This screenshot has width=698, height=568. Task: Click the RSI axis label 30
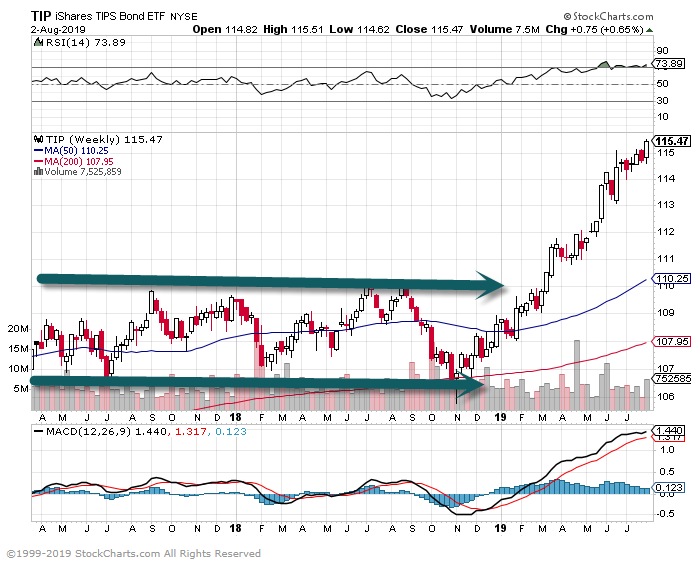(x=662, y=101)
